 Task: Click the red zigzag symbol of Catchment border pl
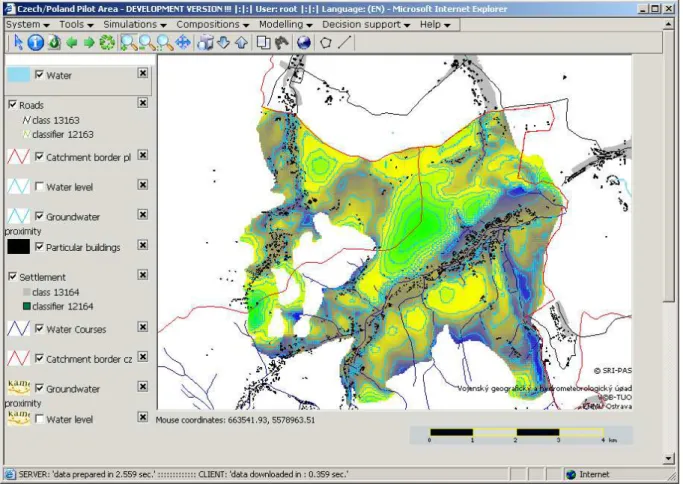pyautogui.click(x=18, y=157)
